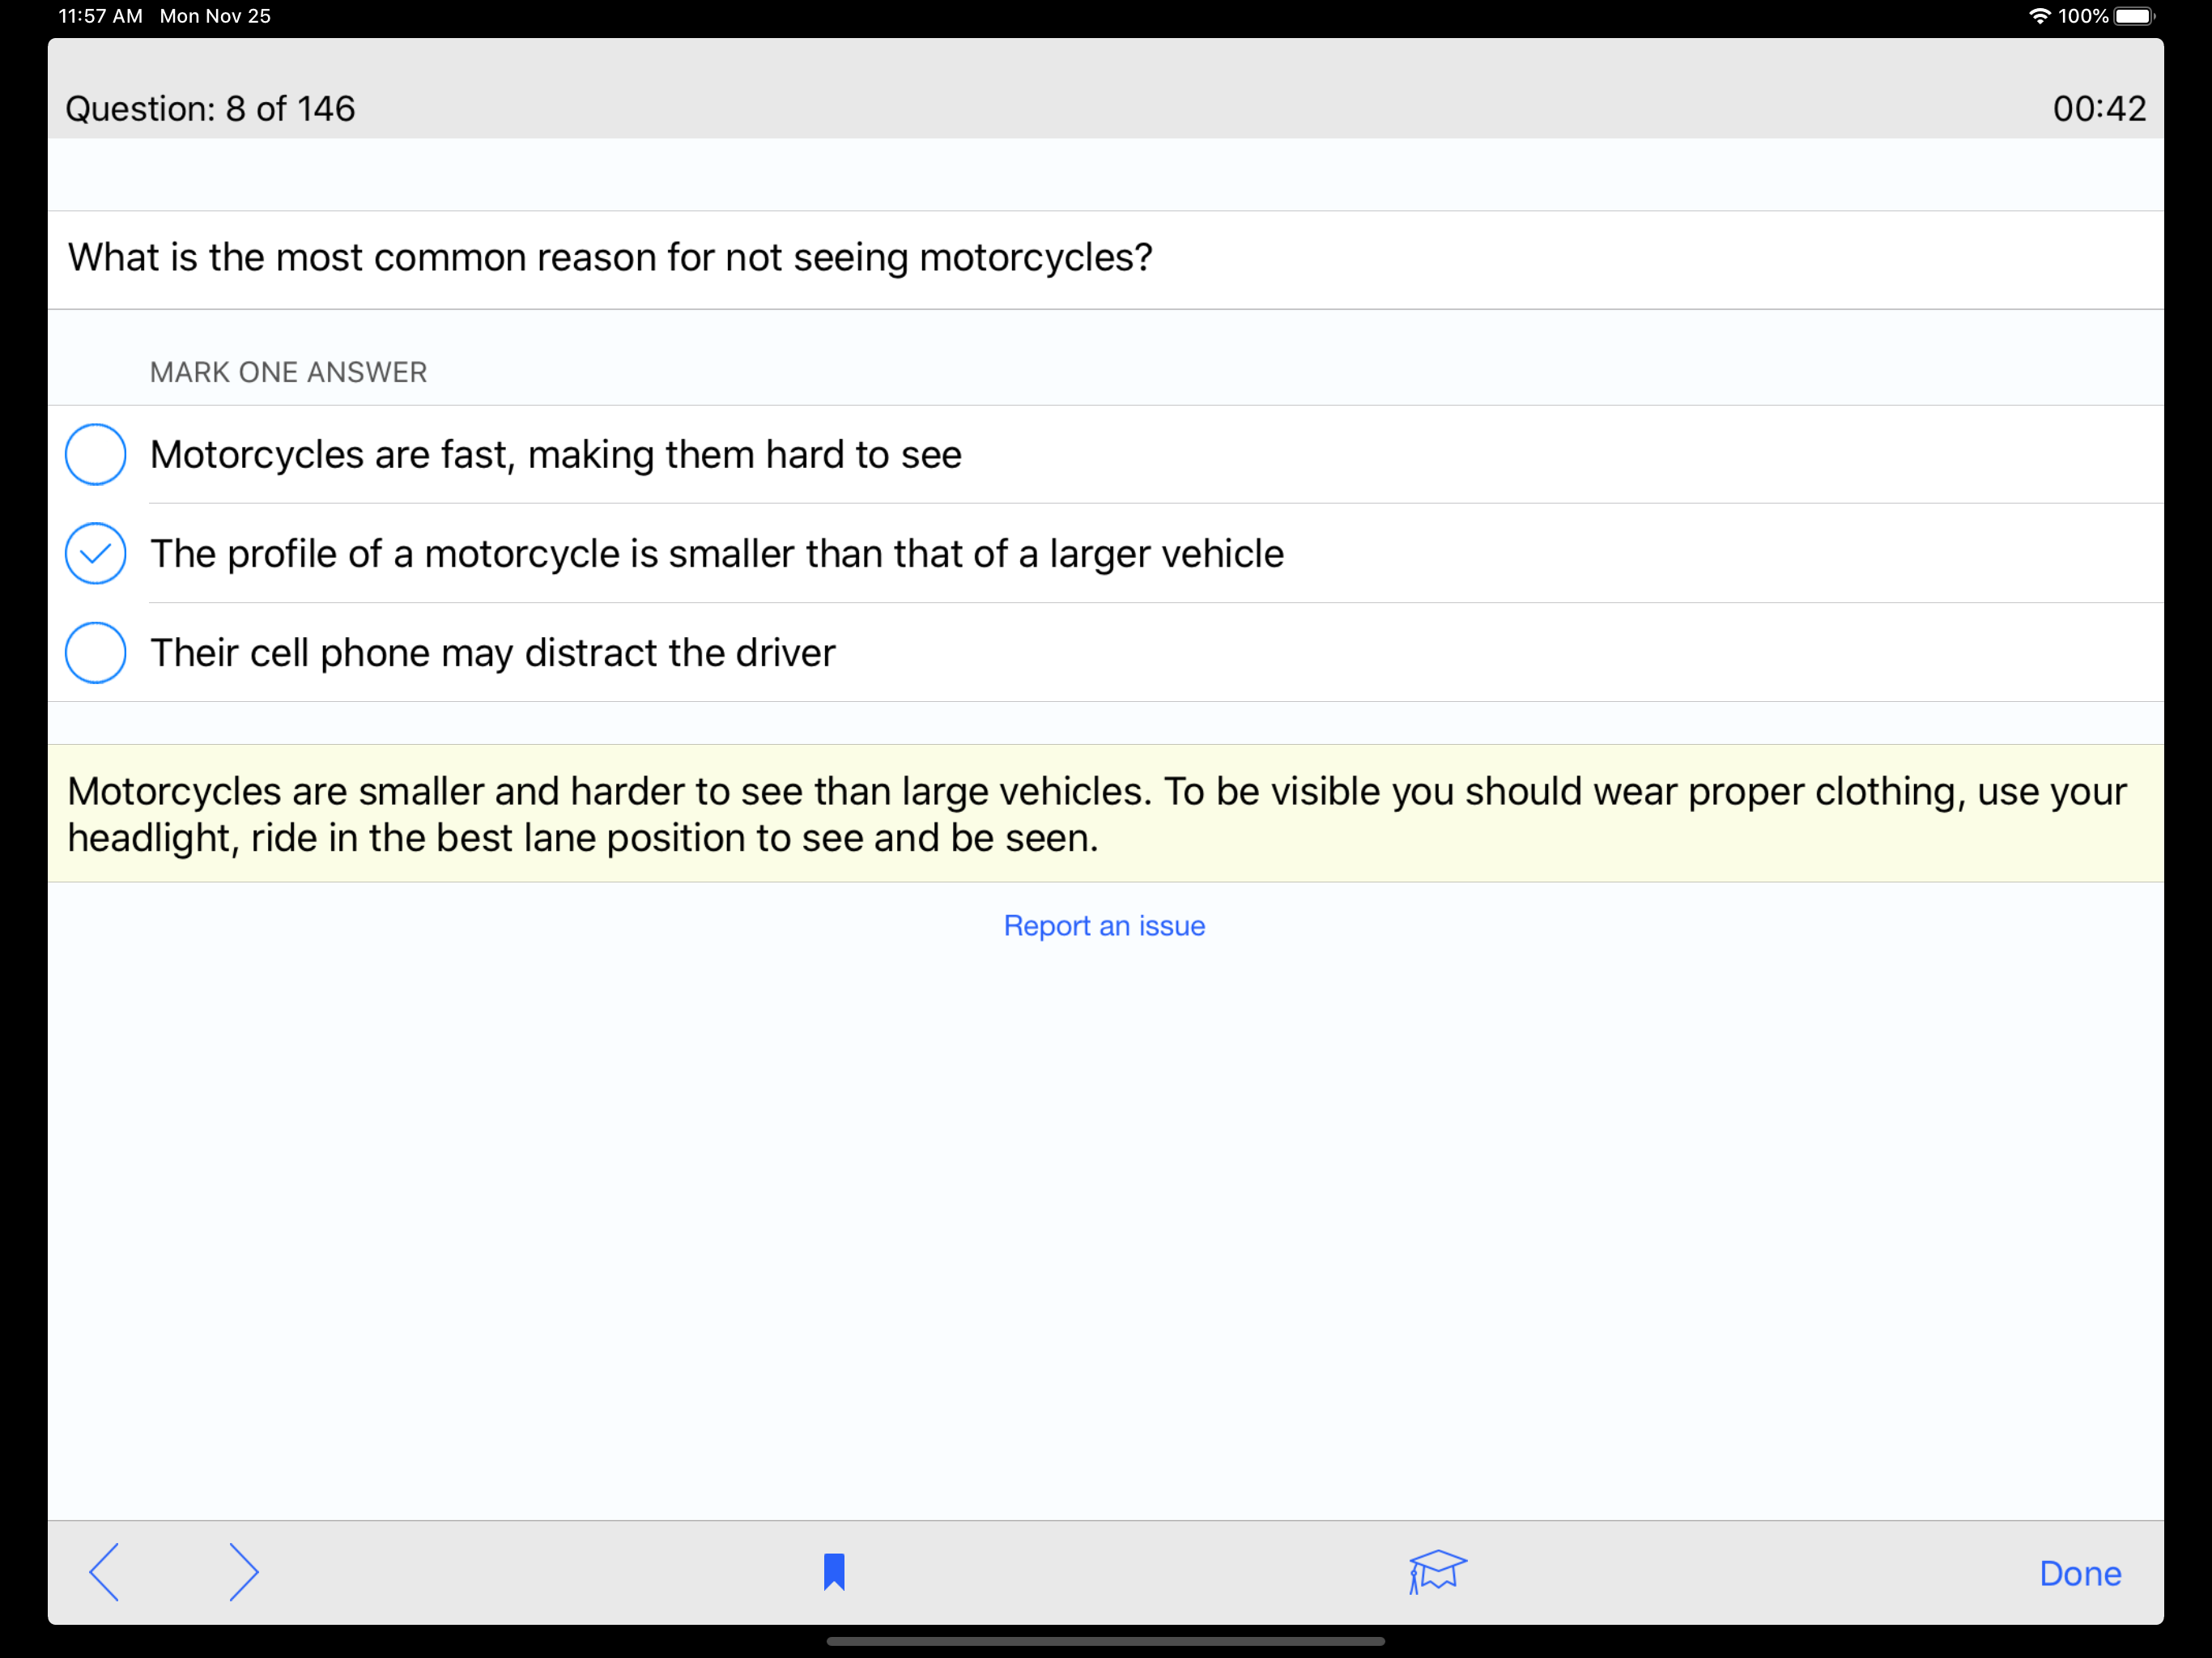Select 'Motorcycles are fast' answer radio
2212x1658 pixels.
[x=96, y=454]
